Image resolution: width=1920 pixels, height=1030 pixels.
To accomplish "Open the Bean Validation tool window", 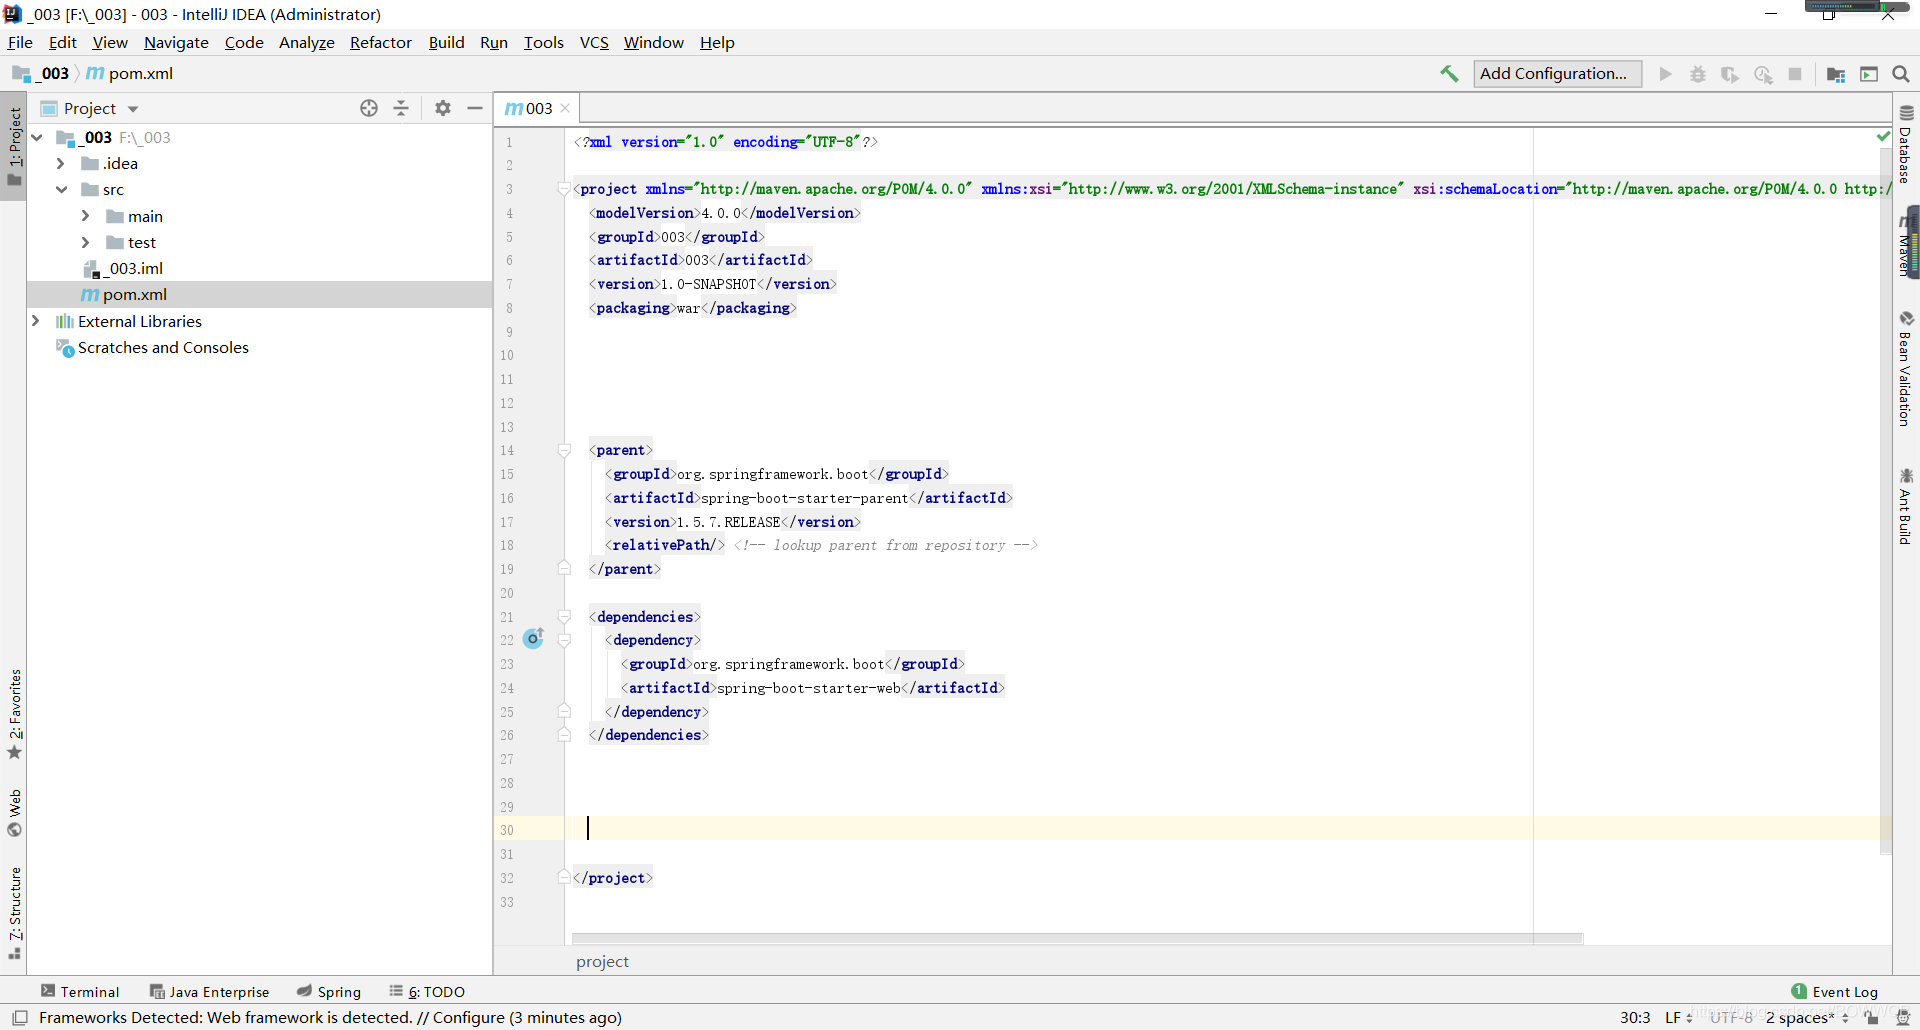I will point(1906,368).
